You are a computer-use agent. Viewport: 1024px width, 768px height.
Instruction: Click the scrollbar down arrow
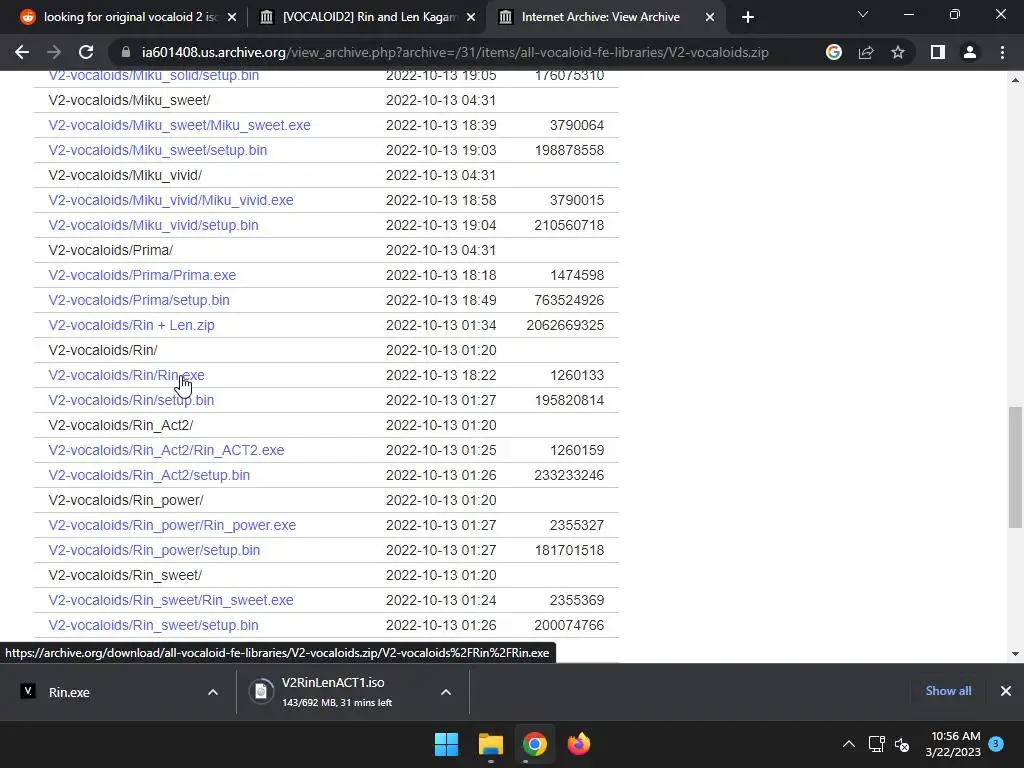[1015, 654]
